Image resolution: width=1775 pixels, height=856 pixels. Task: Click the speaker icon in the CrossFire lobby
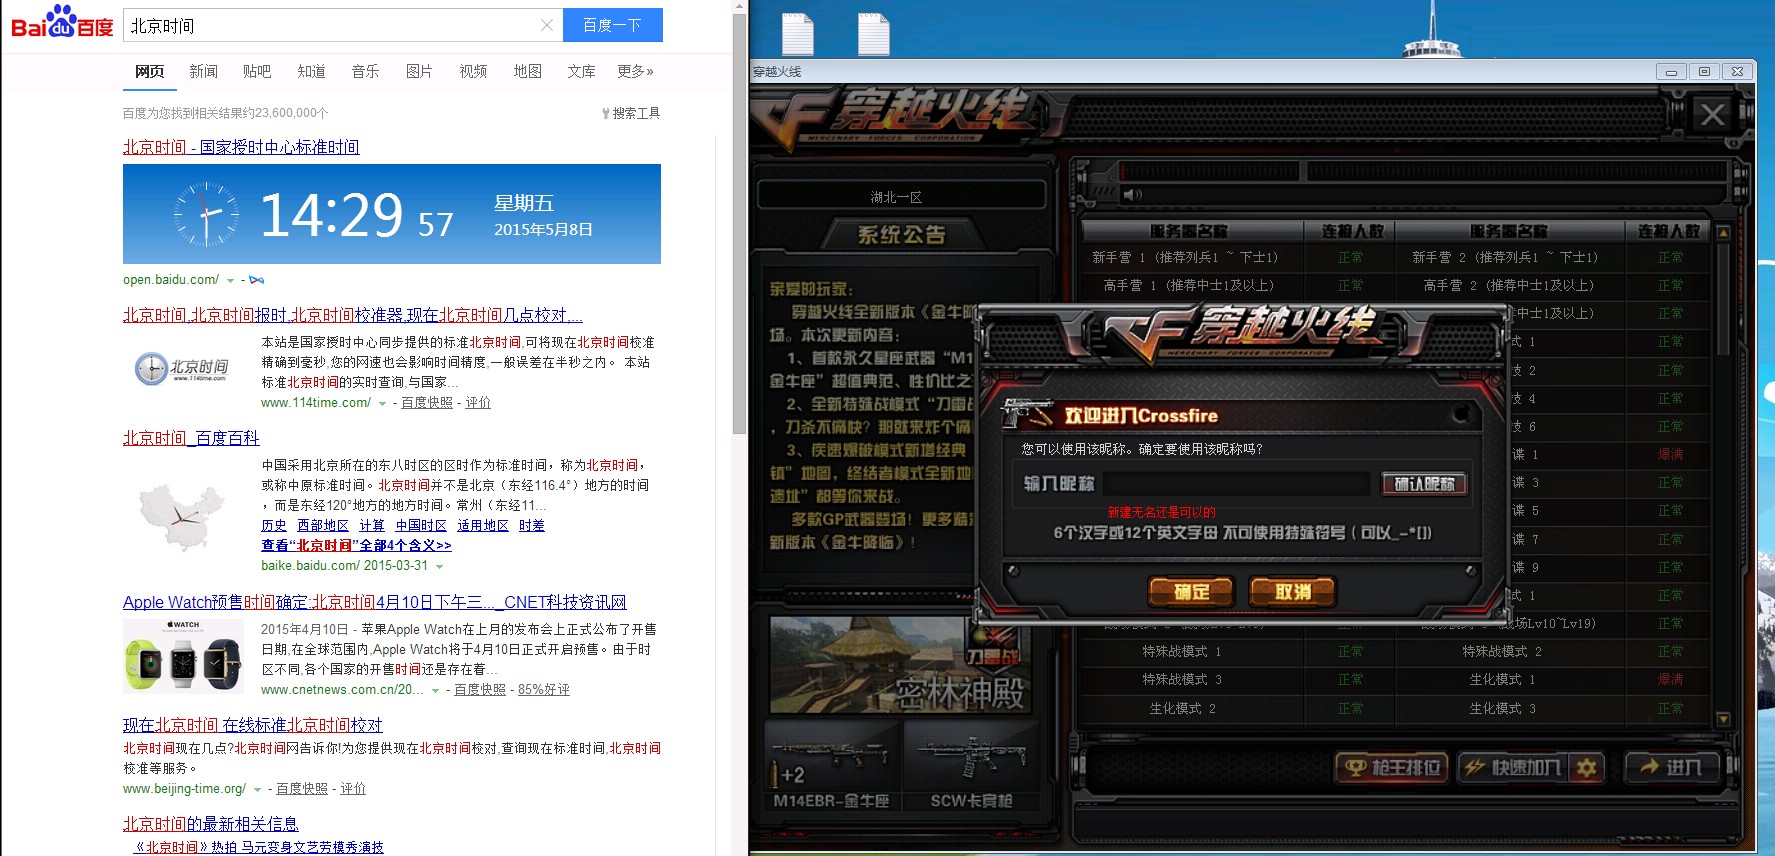[1132, 194]
